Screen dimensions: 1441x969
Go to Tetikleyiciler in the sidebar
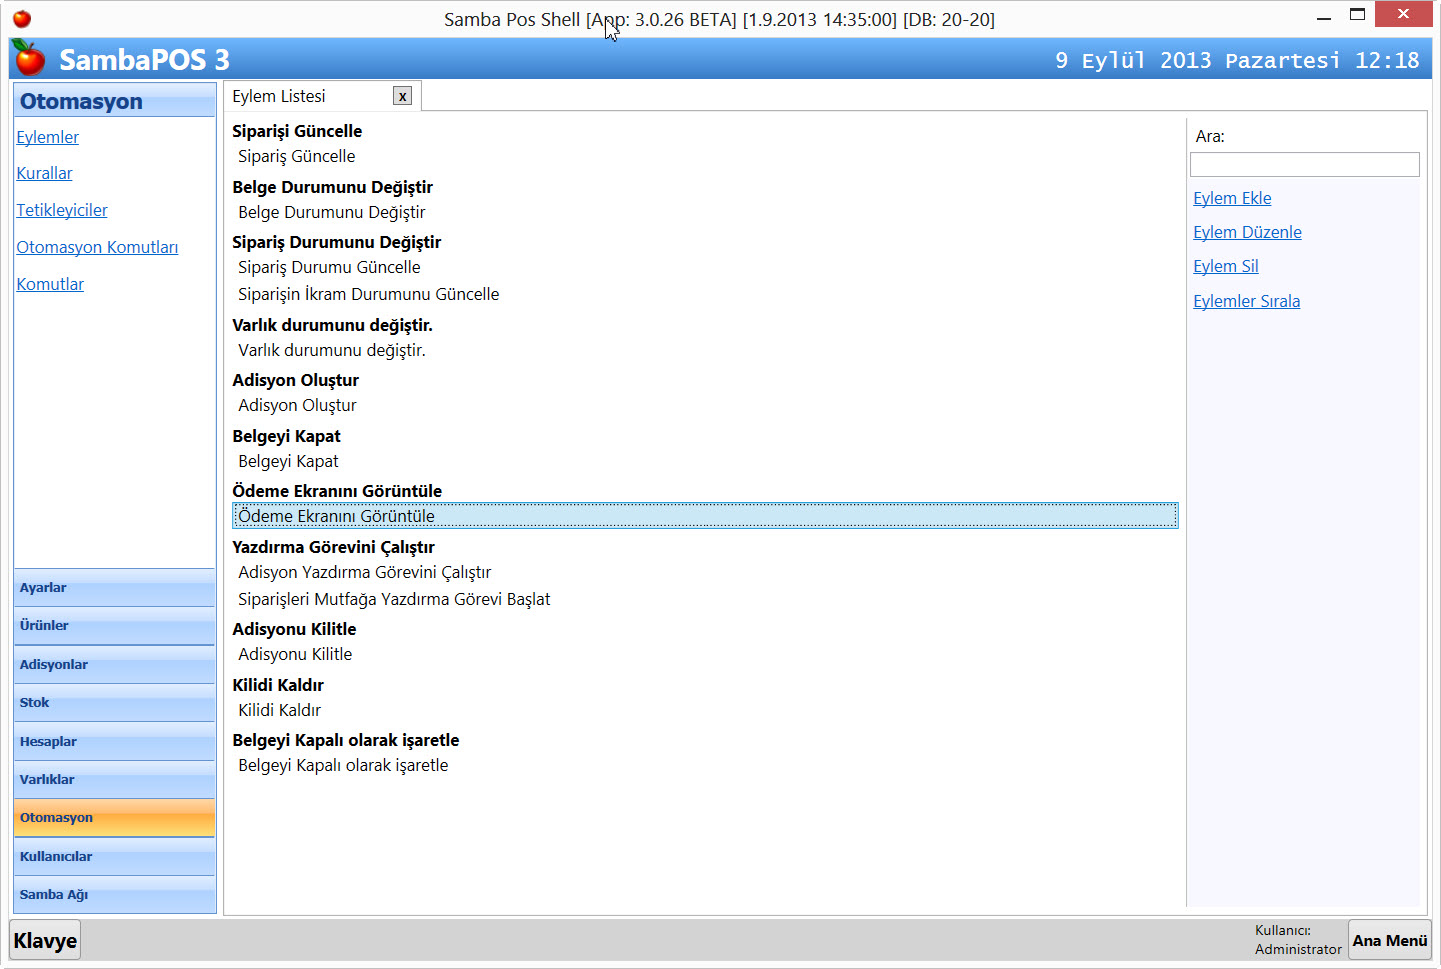[x=61, y=210]
